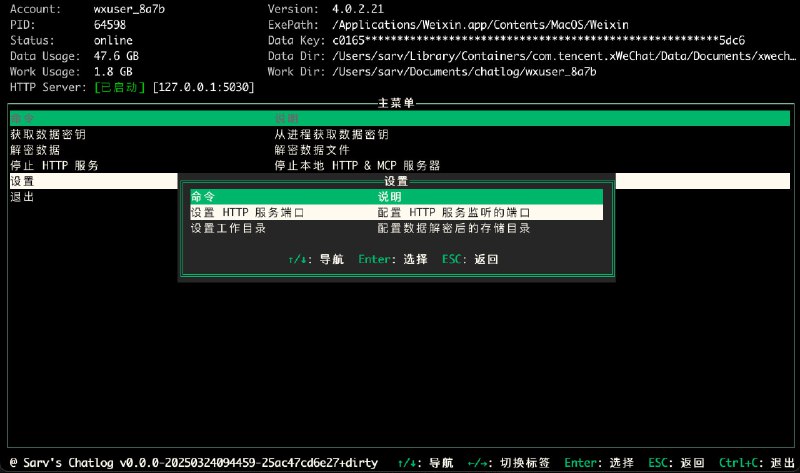Click the Work Dir chatlog path

[x=464, y=71]
